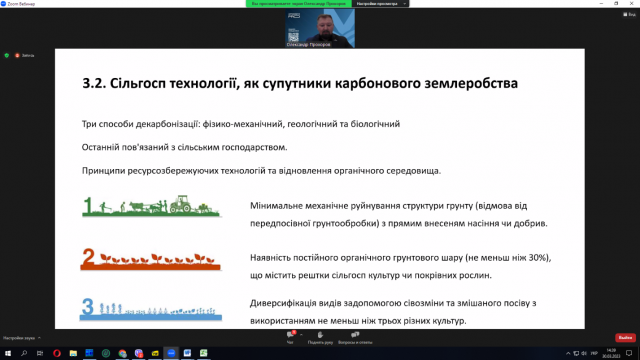Open the Windows Start menu

pos(7,353)
